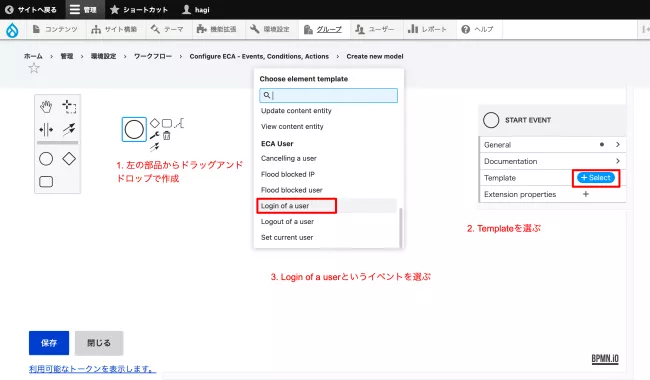Go to 管理 breadcrumb link
This screenshot has height=380, width=650.
[x=67, y=56]
